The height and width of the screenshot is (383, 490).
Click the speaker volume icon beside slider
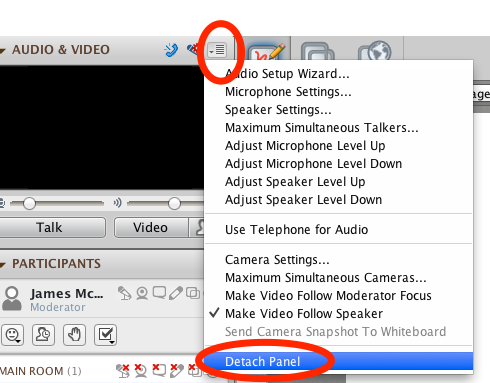[x=117, y=203]
